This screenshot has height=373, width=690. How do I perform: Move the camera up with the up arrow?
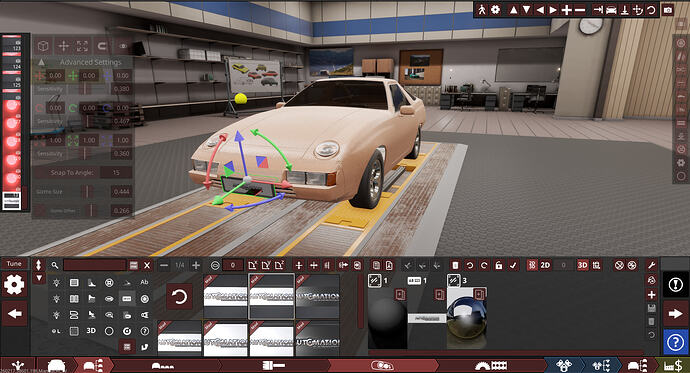tap(513, 10)
